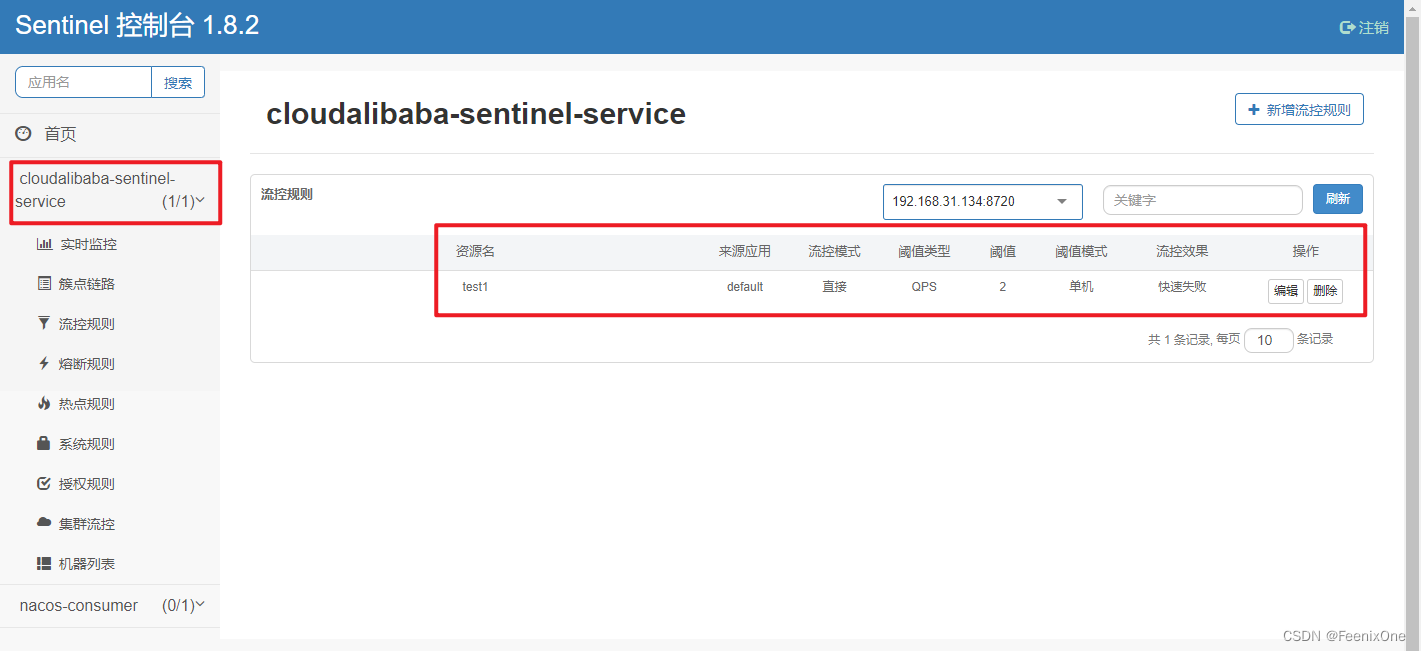Open the machine dropdown 192.168.31.134:8720
This screenshot has height=651, width=1421.
click(982, 201)
